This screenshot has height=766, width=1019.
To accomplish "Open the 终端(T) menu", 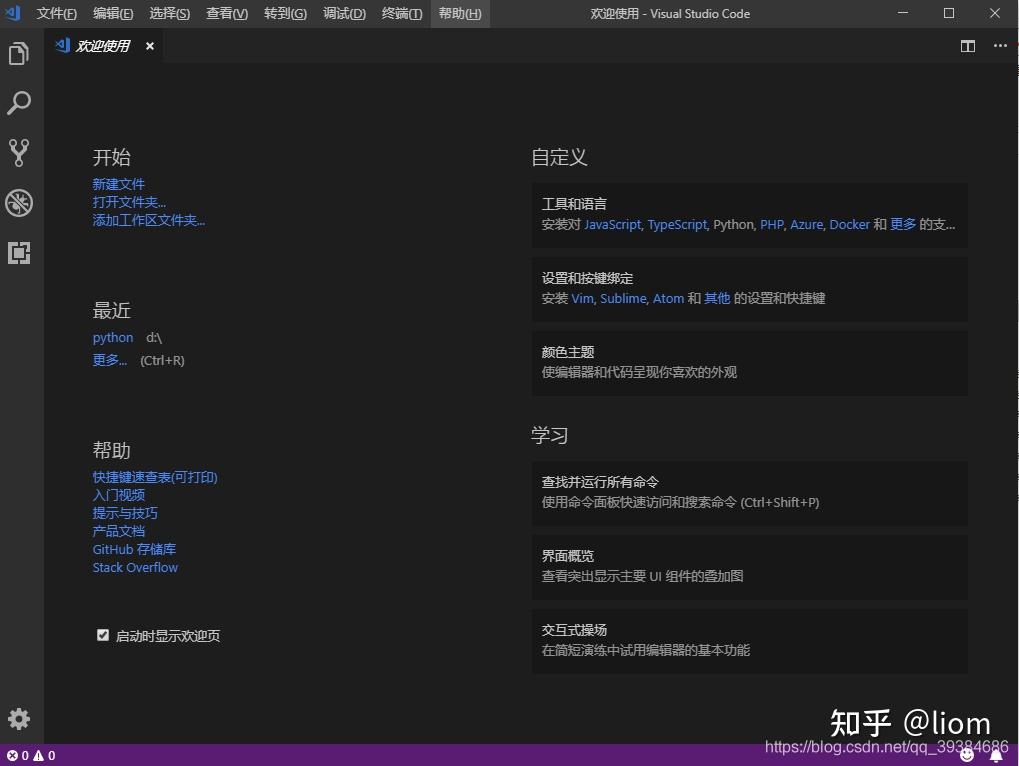I will pyautogui.click(x=402, y=14).
